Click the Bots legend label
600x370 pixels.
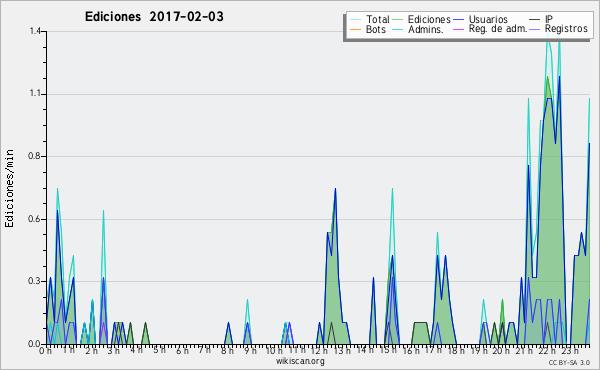tap(375, 29)
